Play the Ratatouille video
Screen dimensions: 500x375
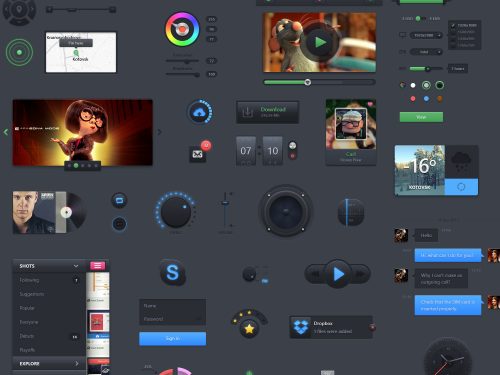(320, 42)
